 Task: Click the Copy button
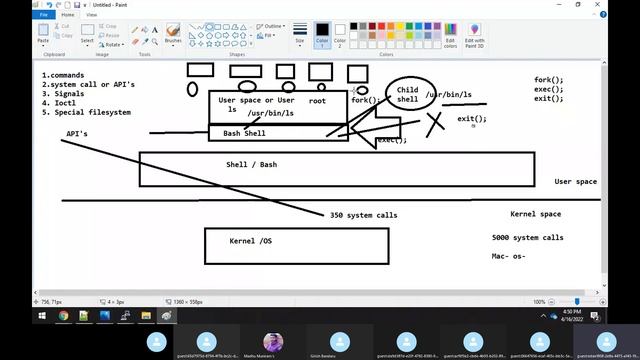pos(63,36)
